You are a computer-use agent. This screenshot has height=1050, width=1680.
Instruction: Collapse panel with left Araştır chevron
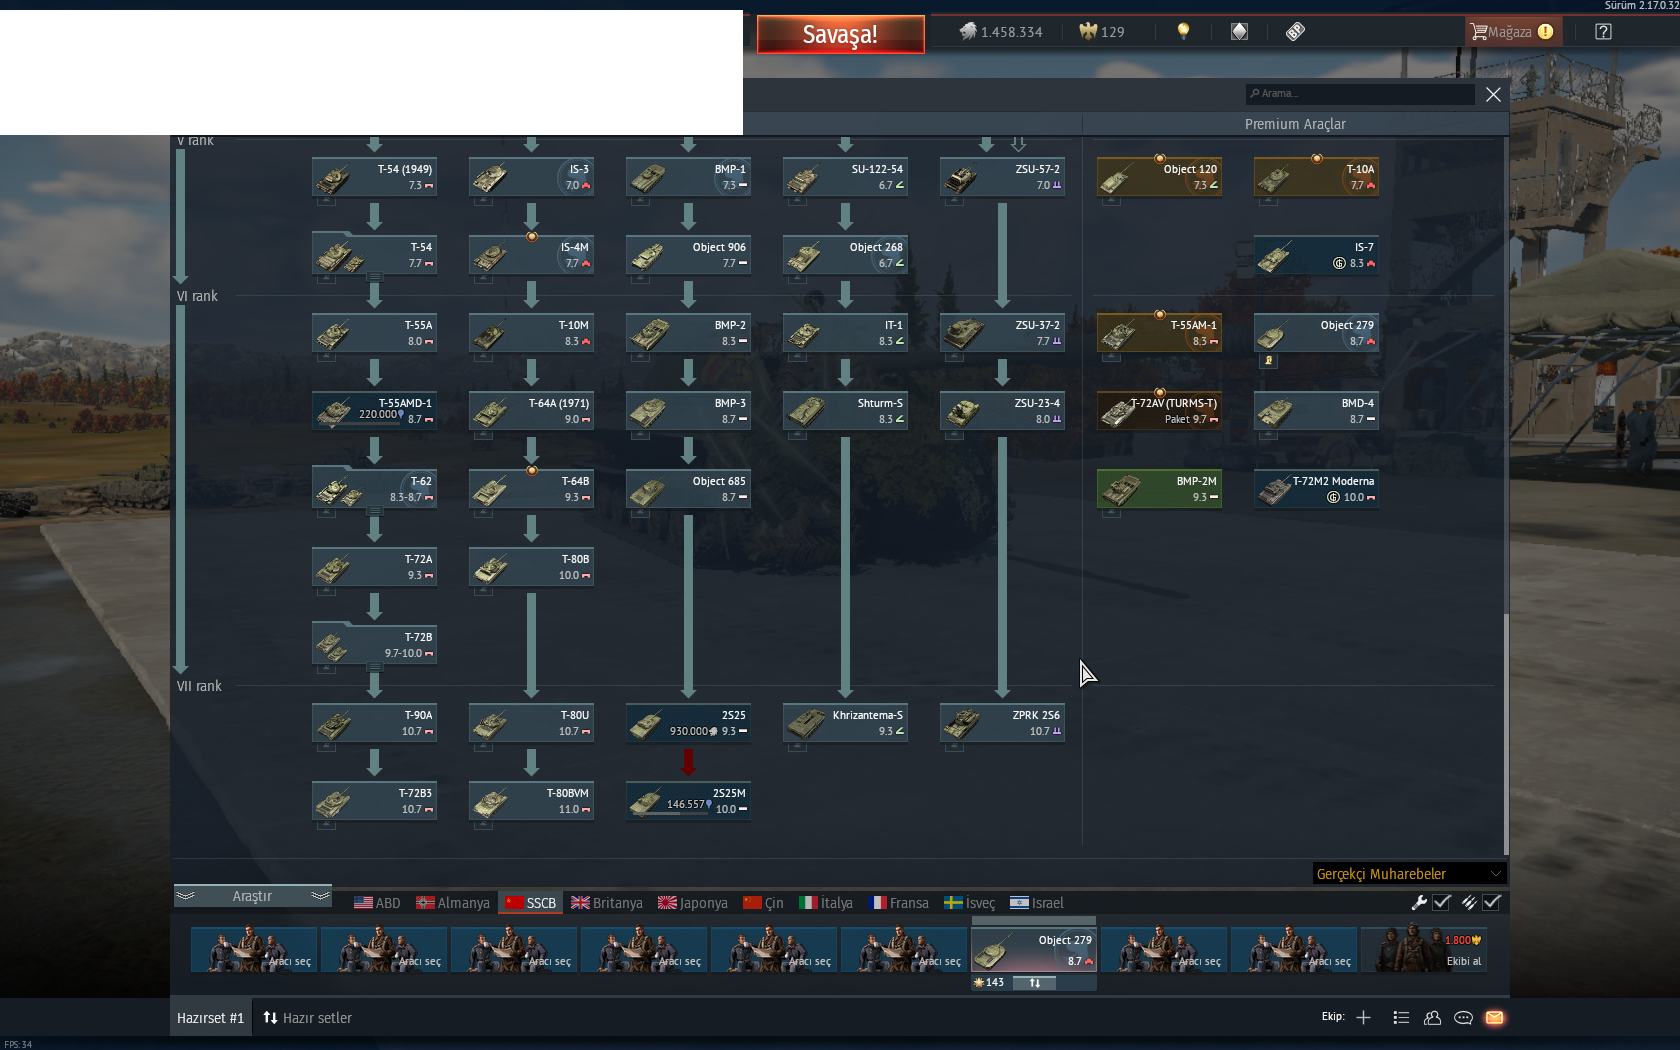click(x=185, y=896)
